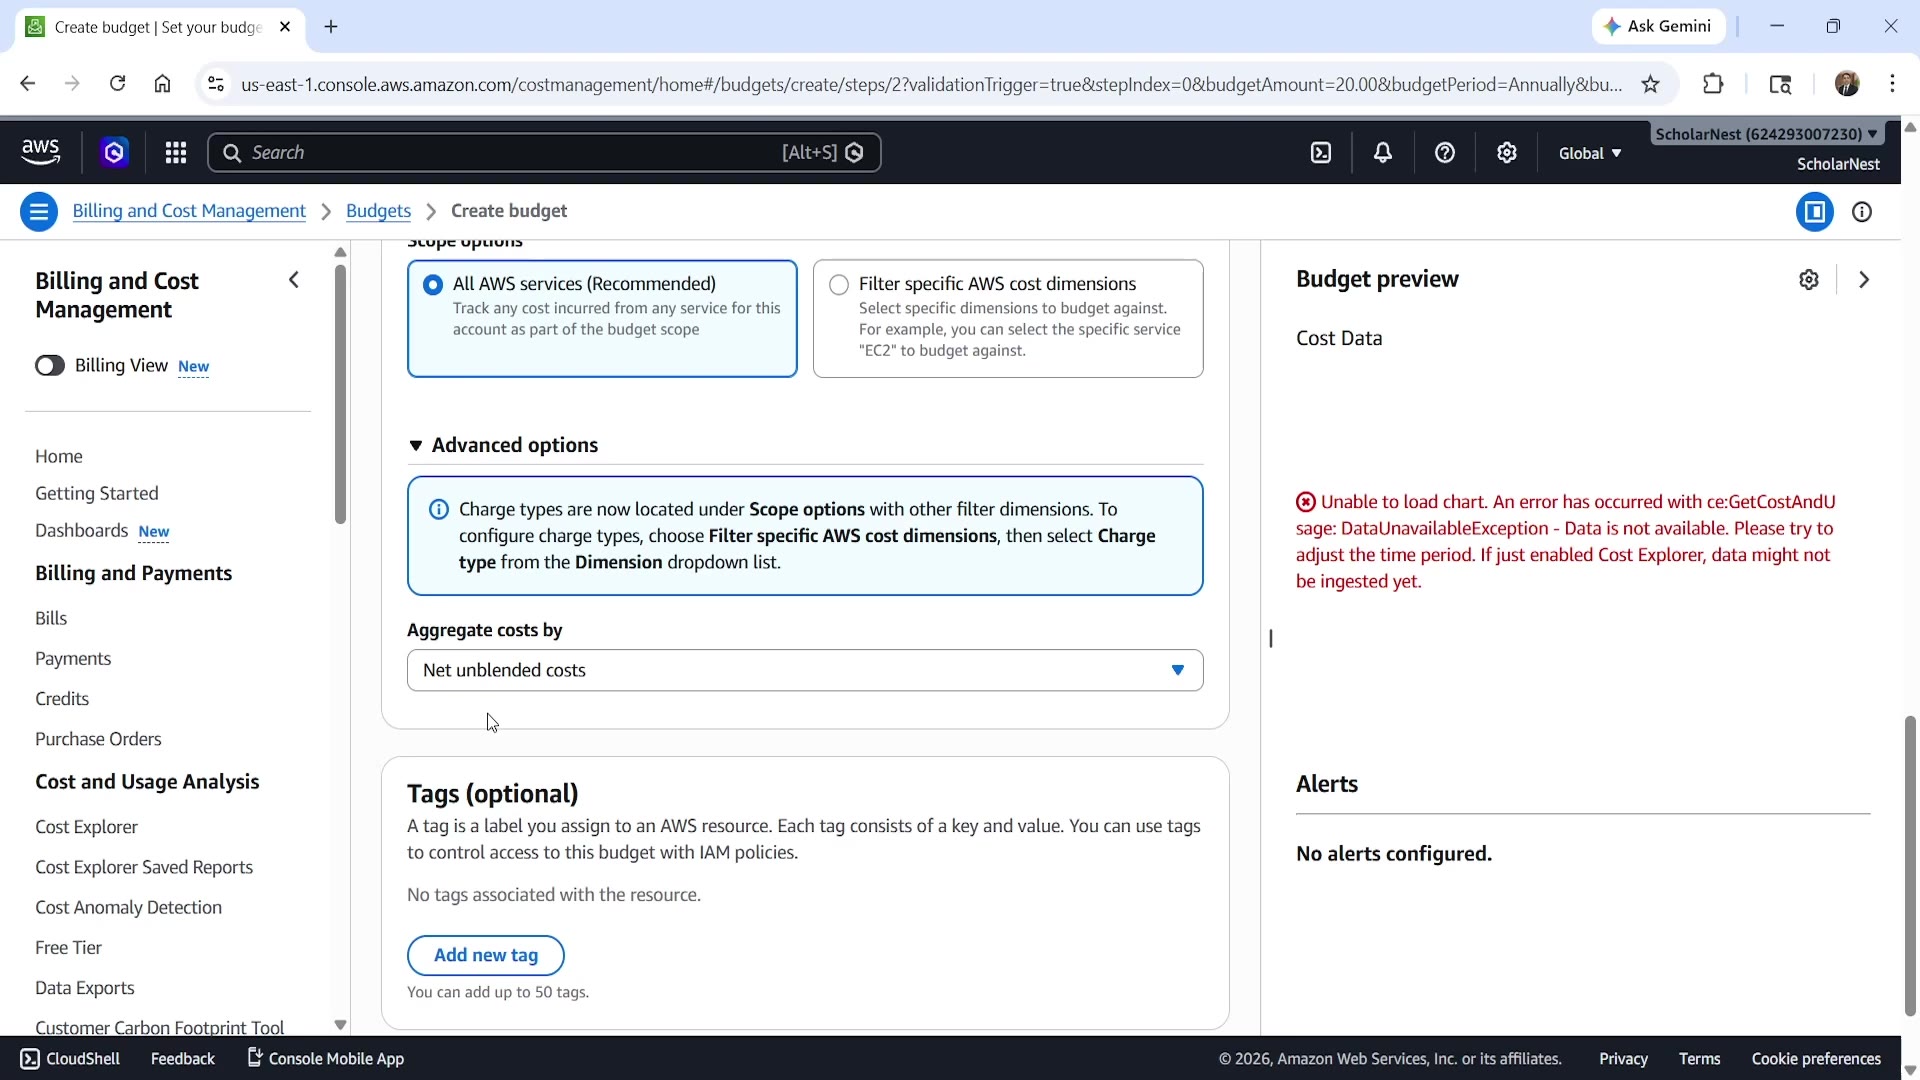
Task: Open Chrome three-dot menu
Action: pyautogui.click(x=1892, y=84)
